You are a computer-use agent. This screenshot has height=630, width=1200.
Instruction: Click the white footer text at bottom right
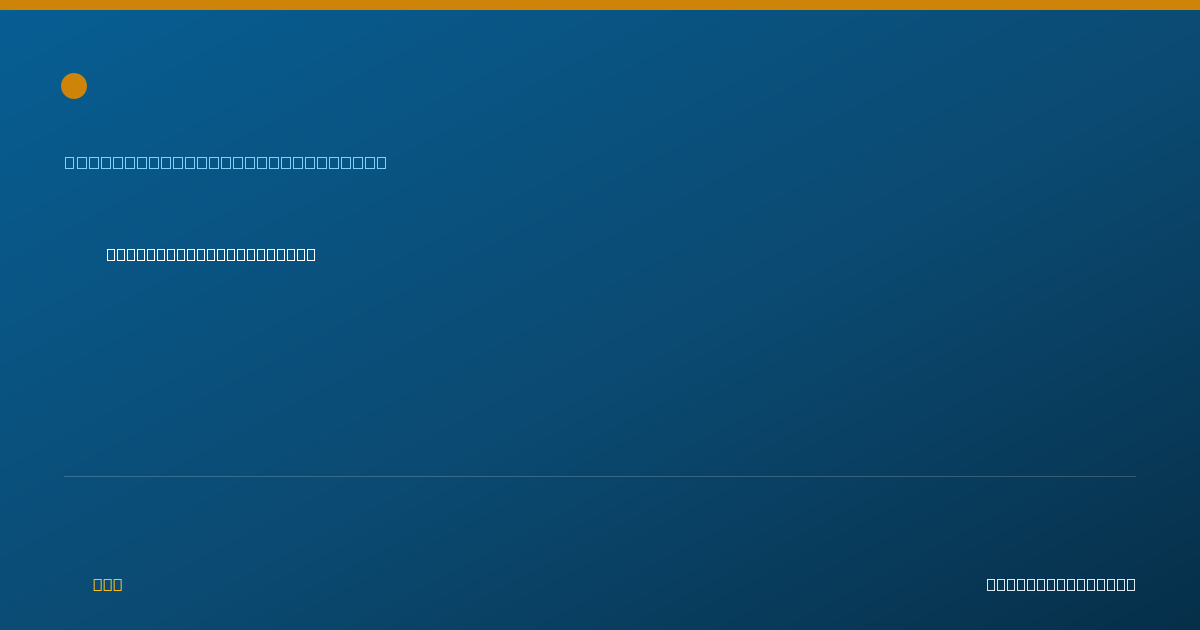(1061, 584)
